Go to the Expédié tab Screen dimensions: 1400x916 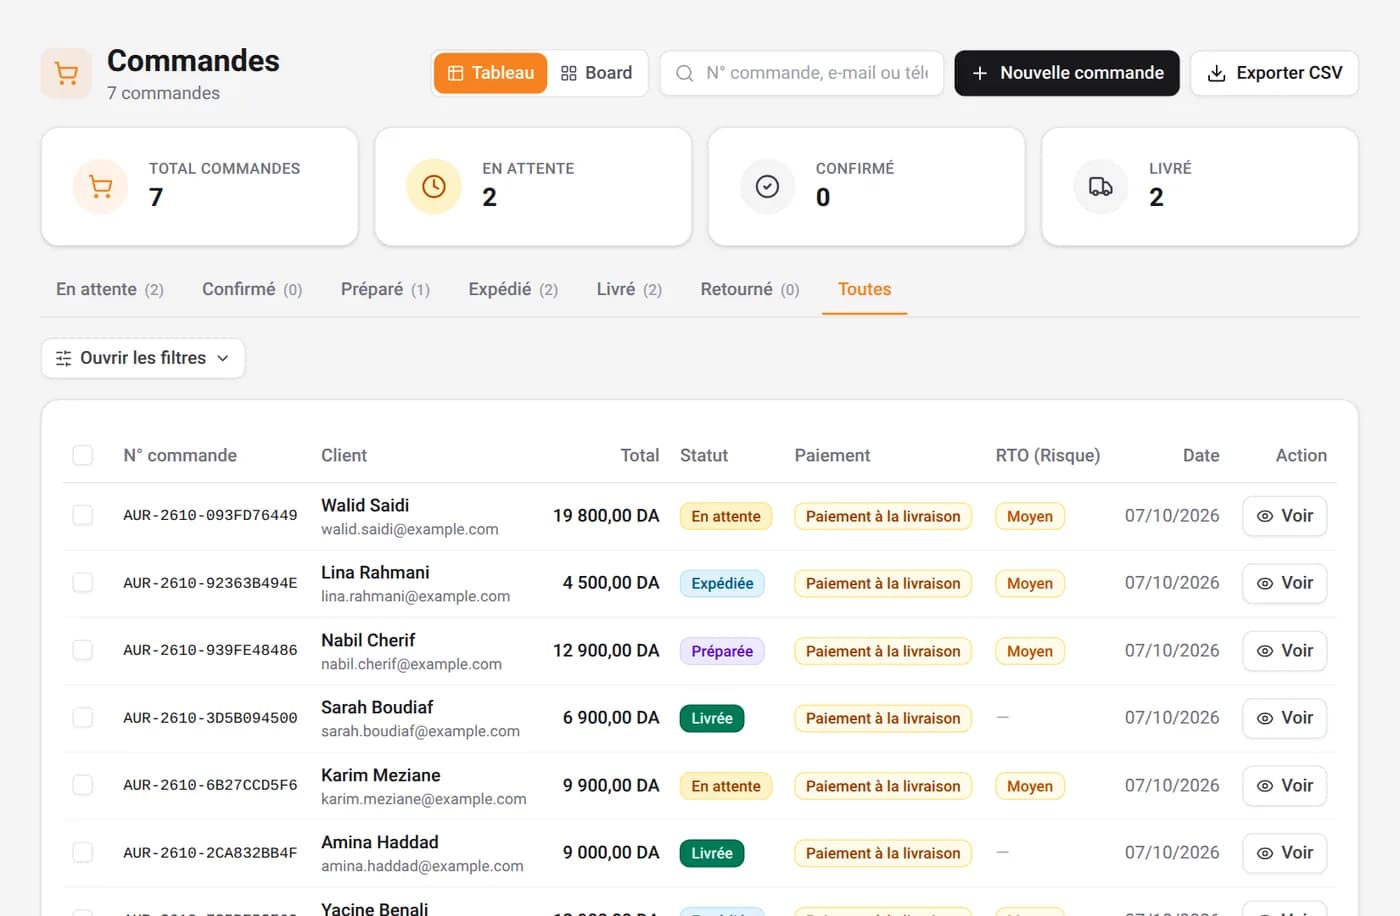pos(513,289)
